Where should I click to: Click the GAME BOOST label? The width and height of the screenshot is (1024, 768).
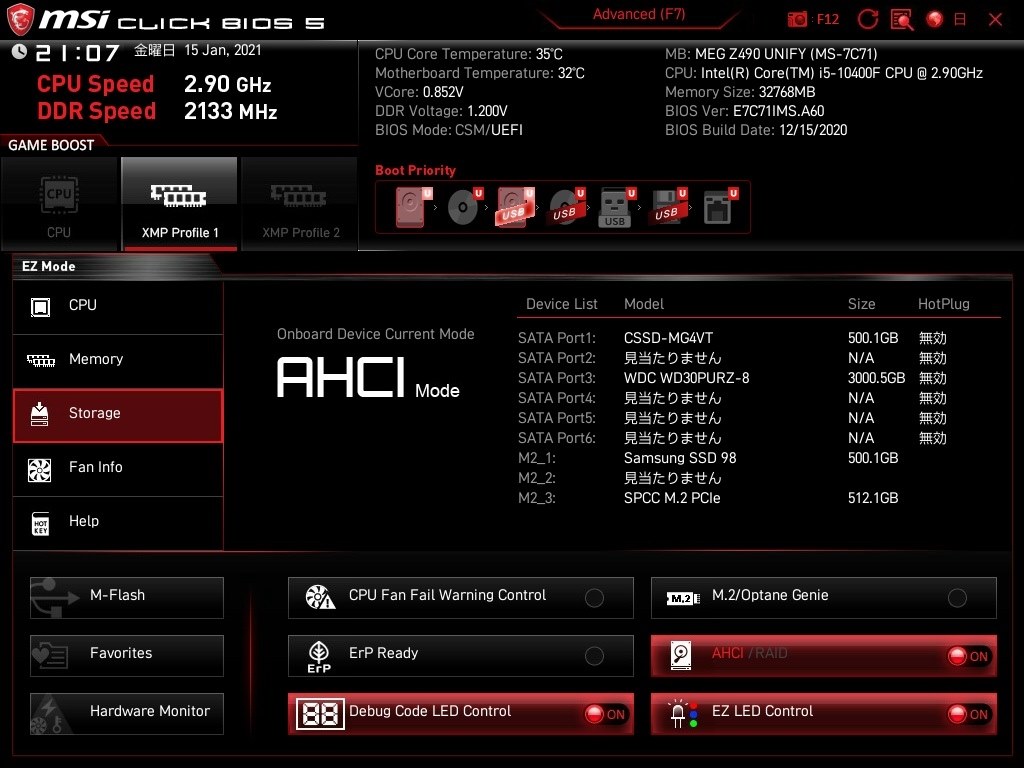51,145
